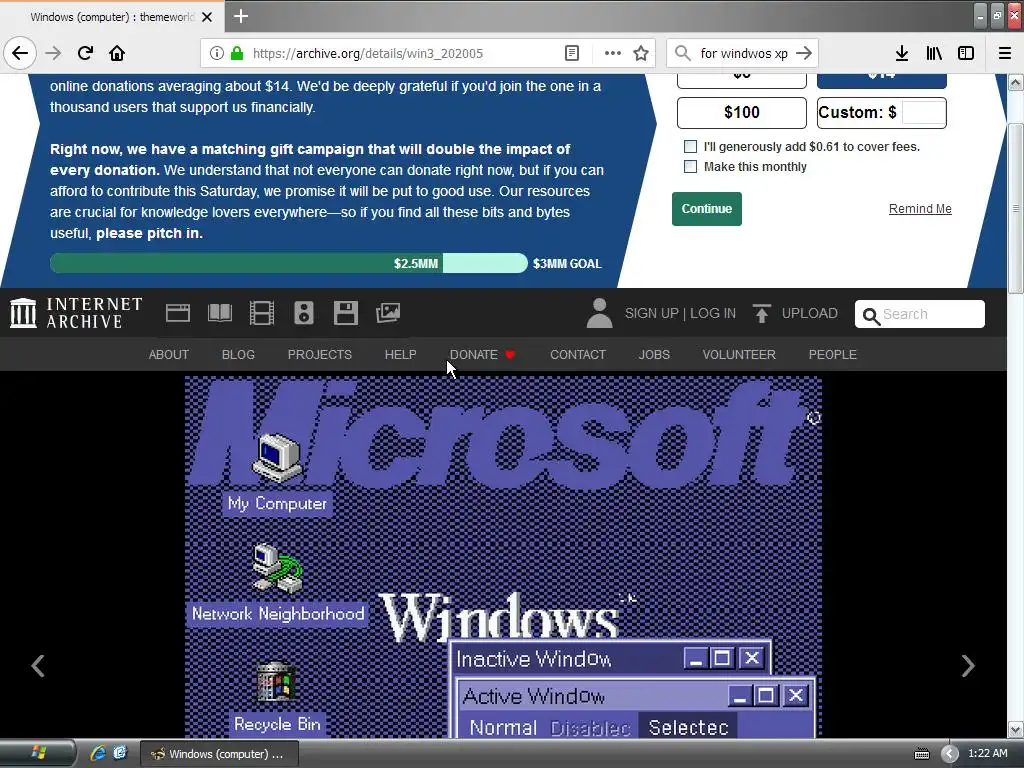Click the browser Forward arrow button
This screenshot has width=1024, height=768.
point(54,53)
